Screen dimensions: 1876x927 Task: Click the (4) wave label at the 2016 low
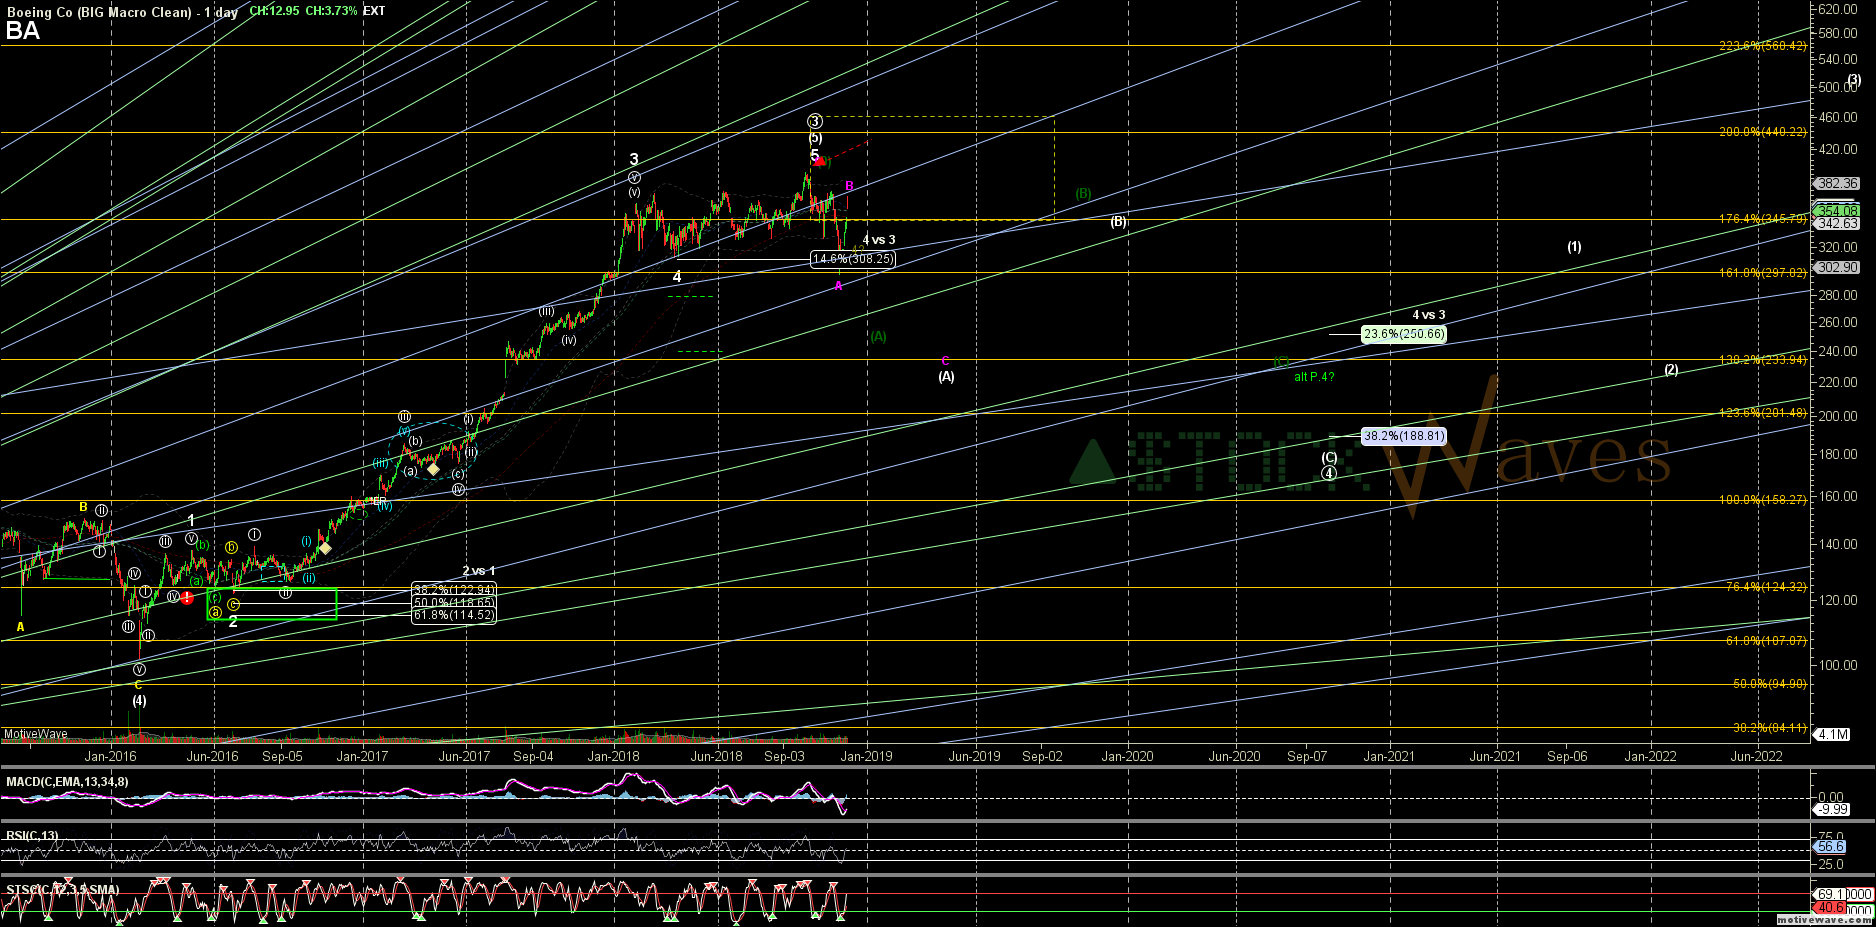tap(139, 701)
